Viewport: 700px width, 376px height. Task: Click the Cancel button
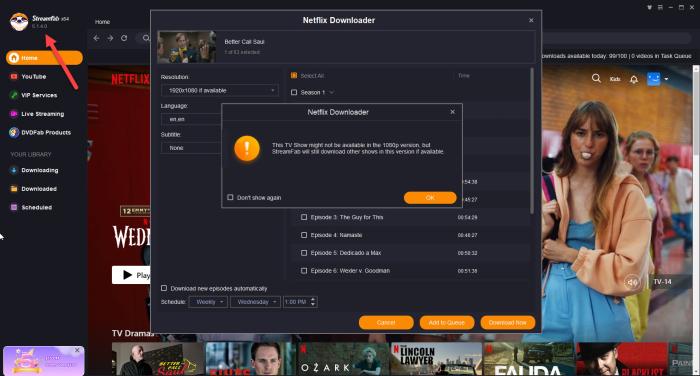pos(386,322)
